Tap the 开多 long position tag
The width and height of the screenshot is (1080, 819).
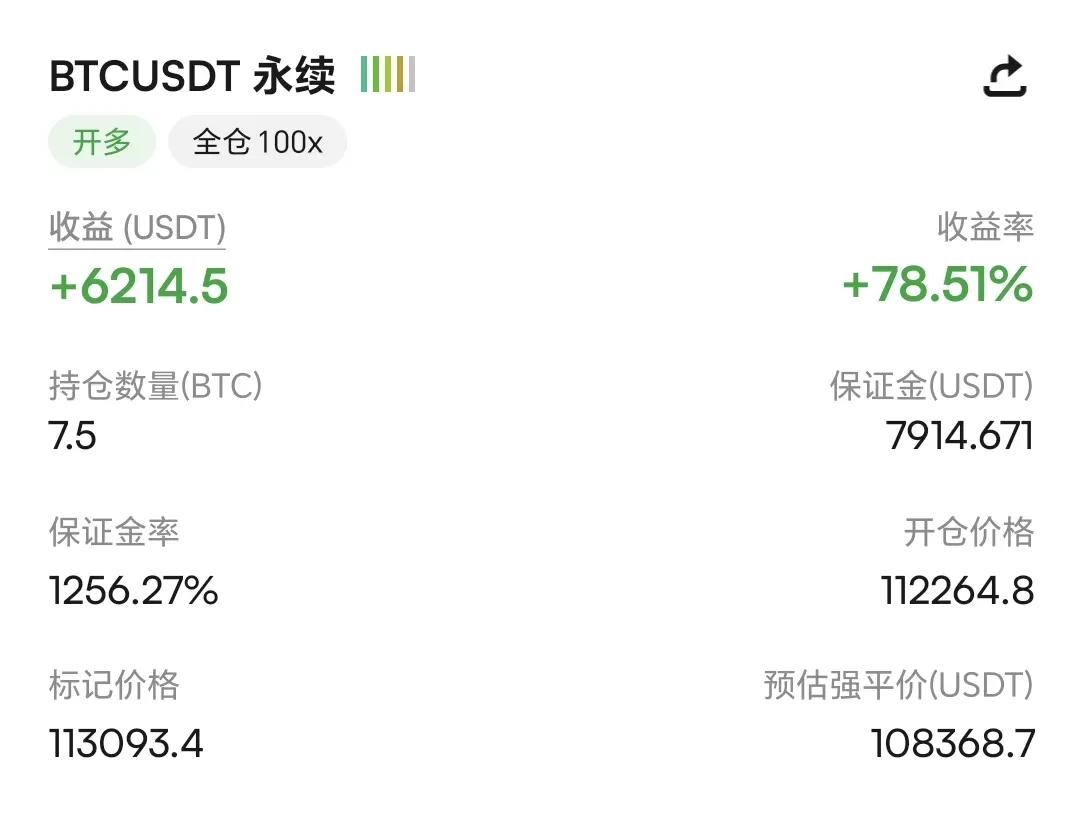click(x=102, y=142)
